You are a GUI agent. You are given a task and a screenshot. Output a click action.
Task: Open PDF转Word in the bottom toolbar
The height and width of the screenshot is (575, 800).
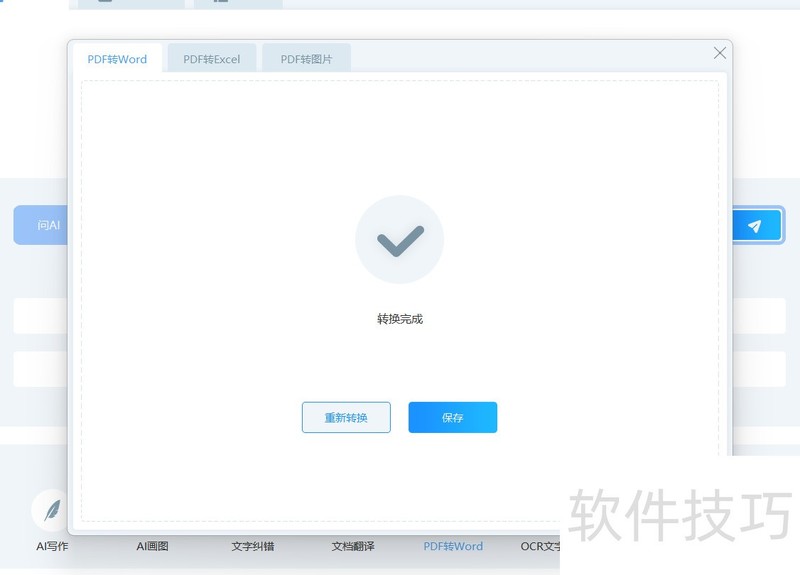pos(453,547)
